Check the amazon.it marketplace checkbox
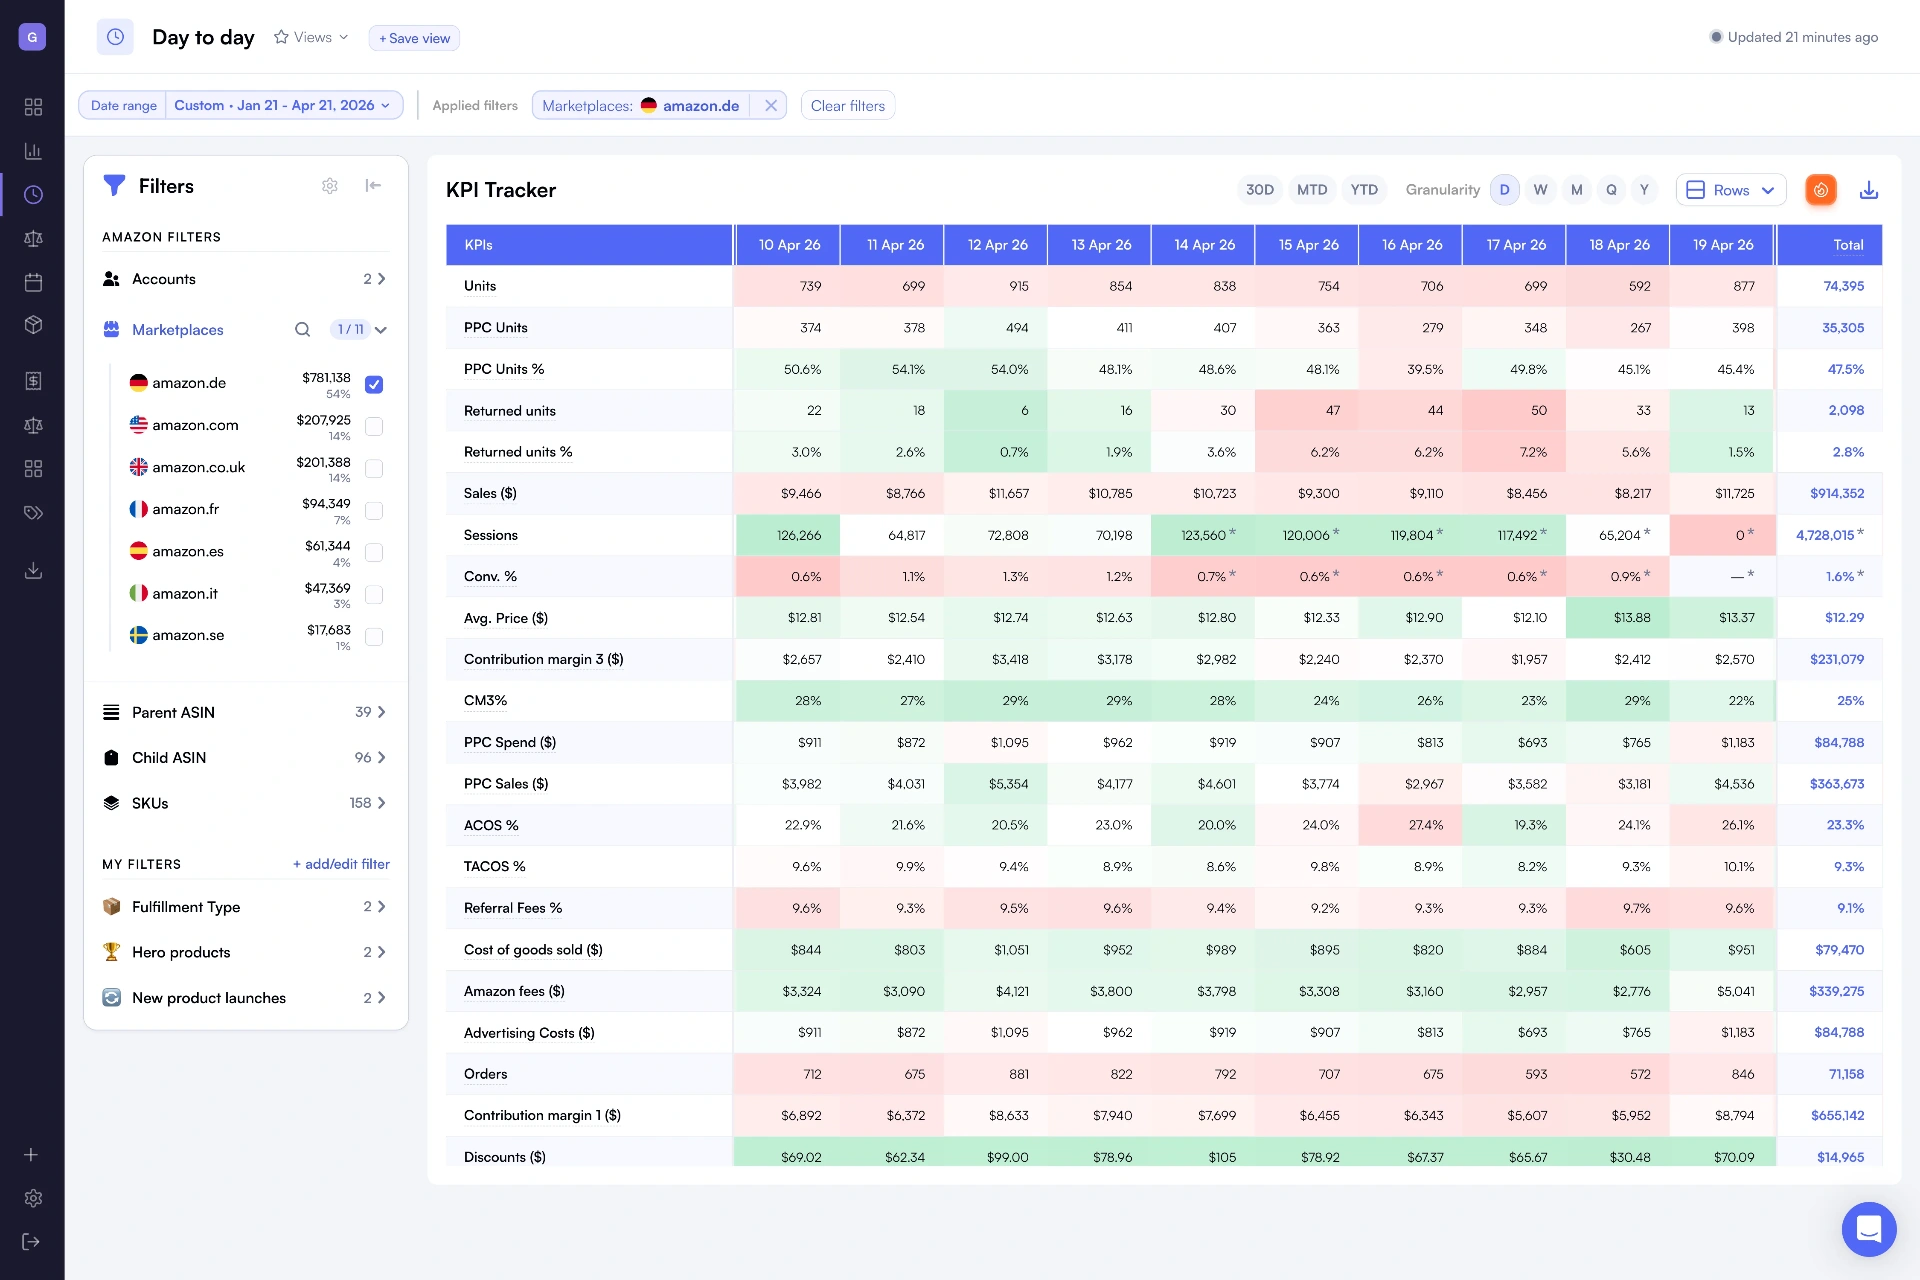 pyautogui.click(x=374, y=595)
